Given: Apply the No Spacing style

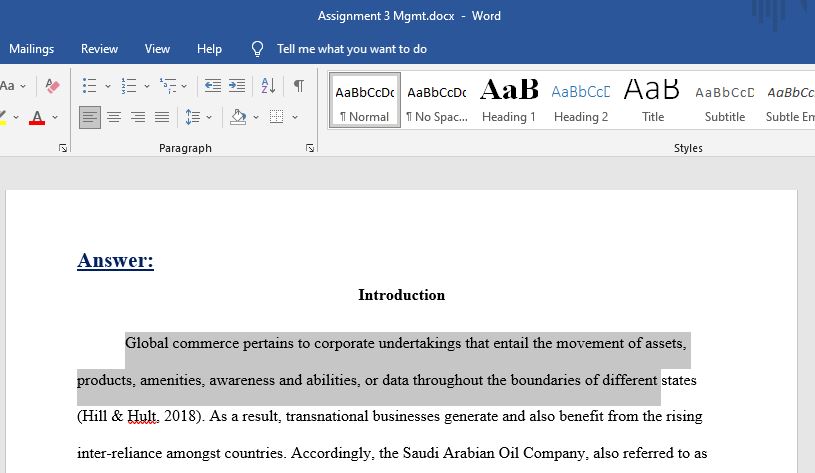Looking at the screenshot, I should click(437, 100).
